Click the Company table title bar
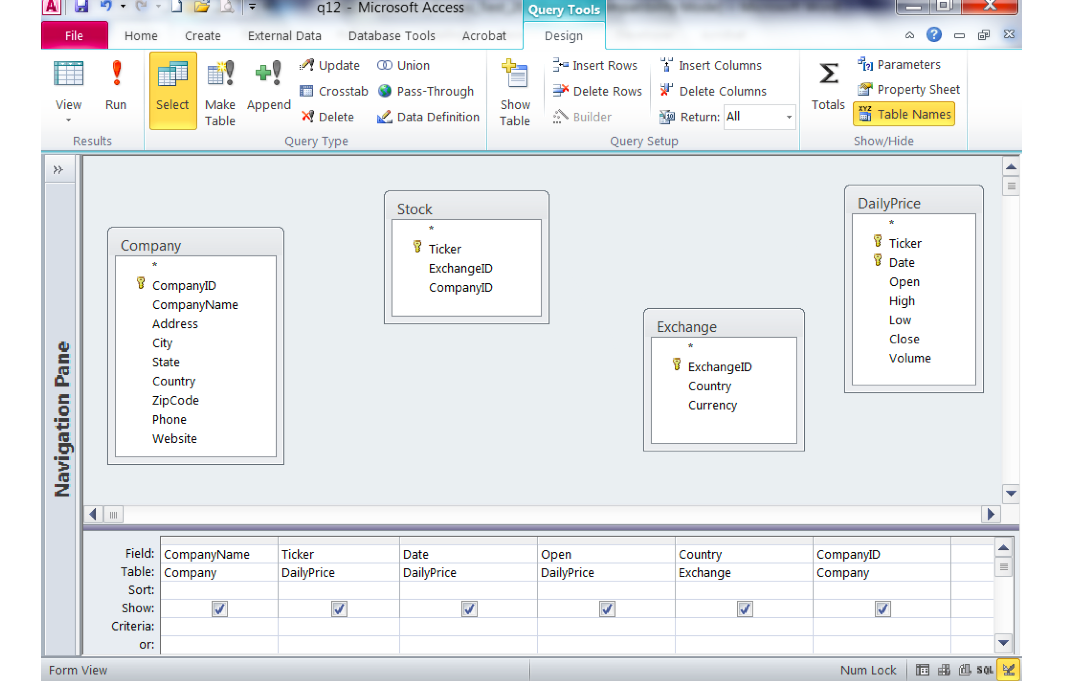Image resolution: width=1074 pixels, height=681 pixels. pos(195,245)
